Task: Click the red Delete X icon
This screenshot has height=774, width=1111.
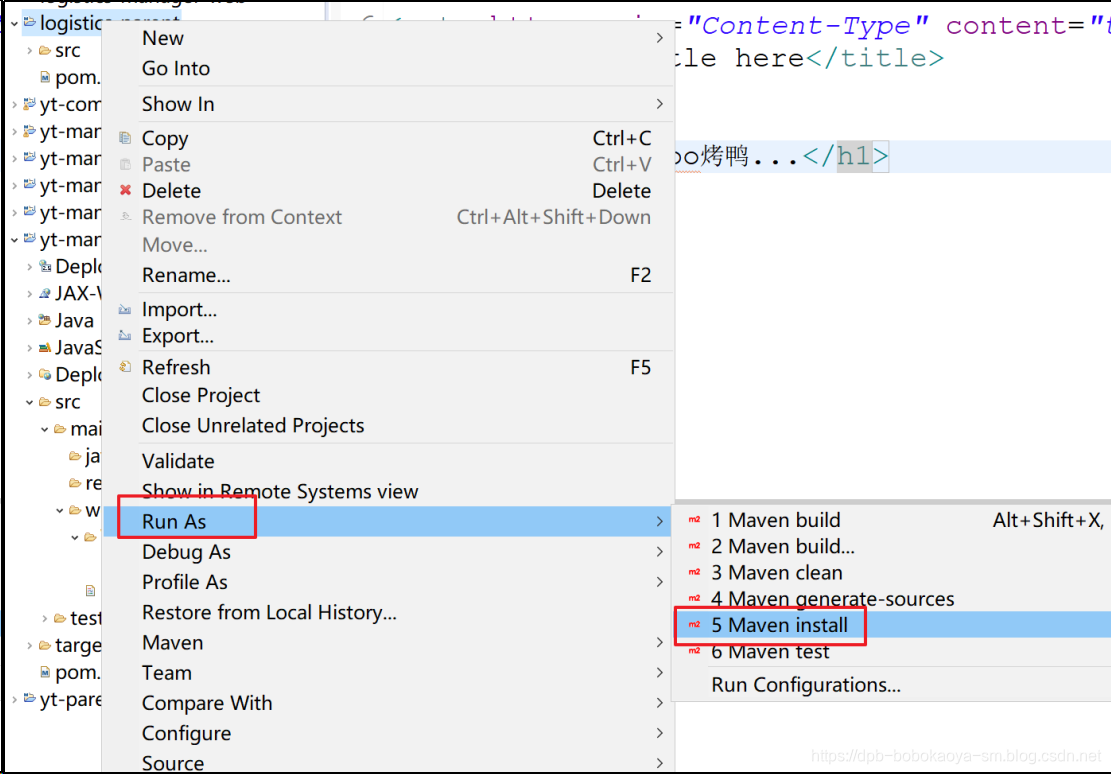Action: [125, 190]
